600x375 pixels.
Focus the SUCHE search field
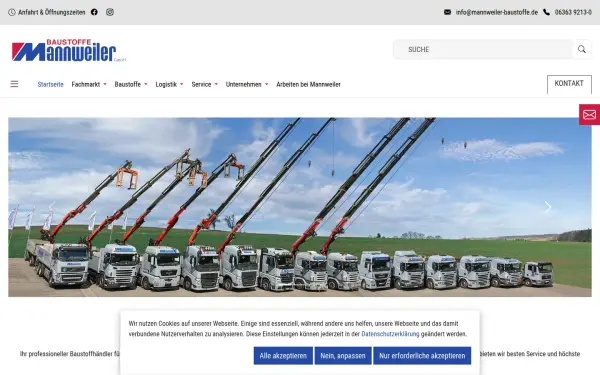pyautogui.click(x=483, y=49)
